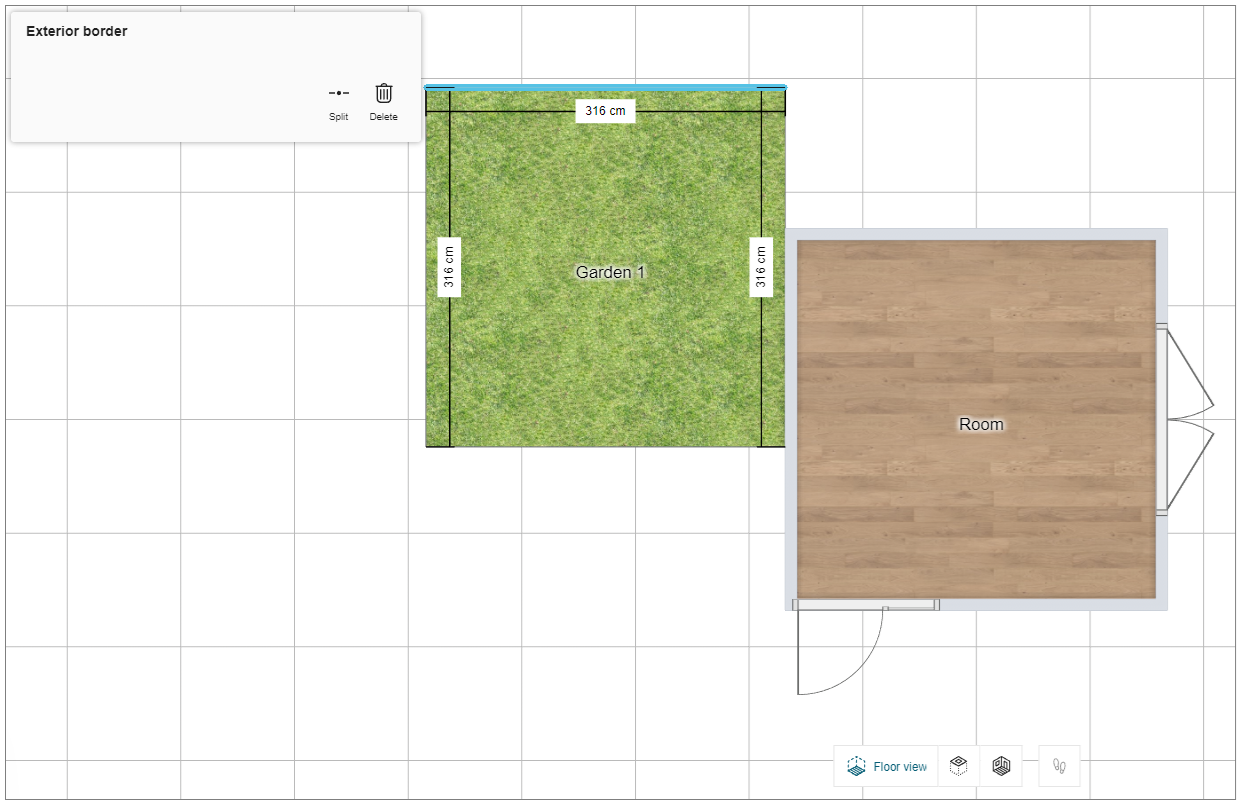This screenshot has width=1240, height=802.
Task: Click the top 316 cm dimension label
Action: click(x=605, y=111)
